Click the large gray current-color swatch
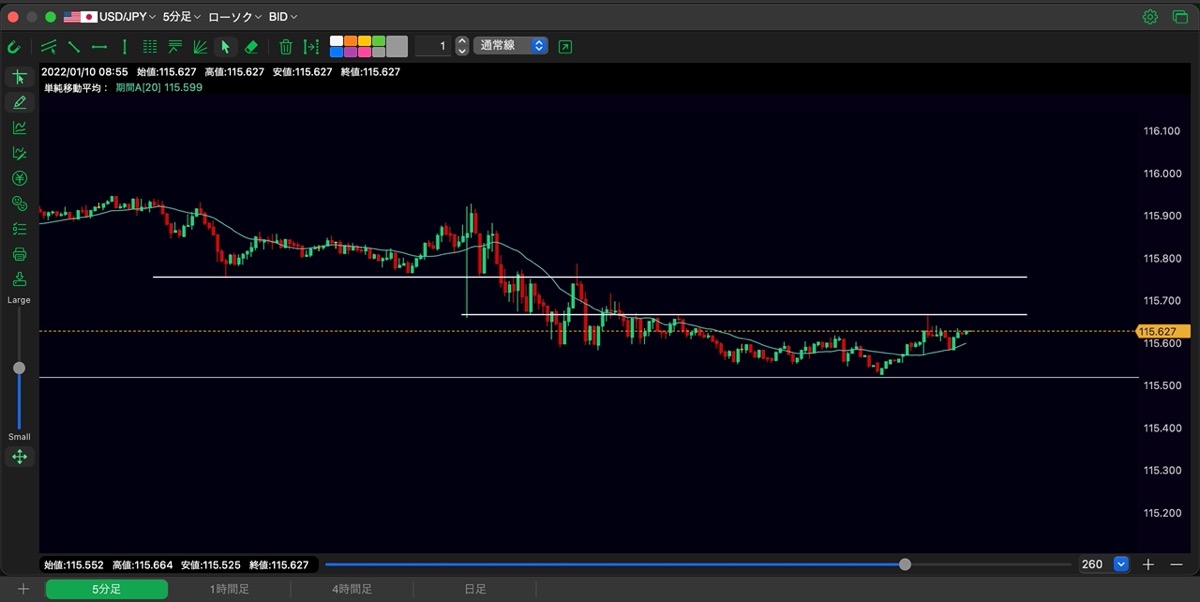The width and height of the screenshot is (1200, 602). 397,46
